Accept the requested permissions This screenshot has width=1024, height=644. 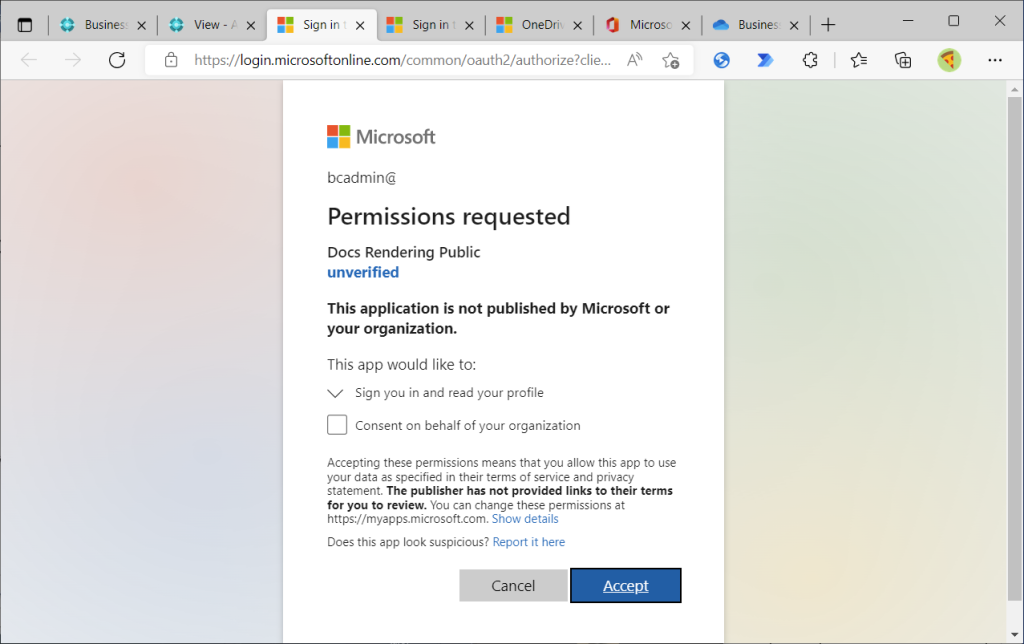pos(626,585)
